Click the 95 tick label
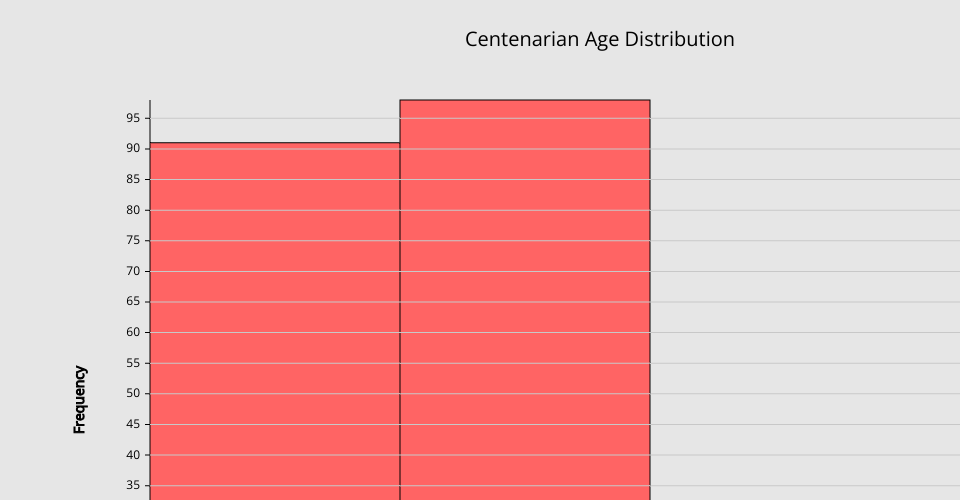 point(132,118)
